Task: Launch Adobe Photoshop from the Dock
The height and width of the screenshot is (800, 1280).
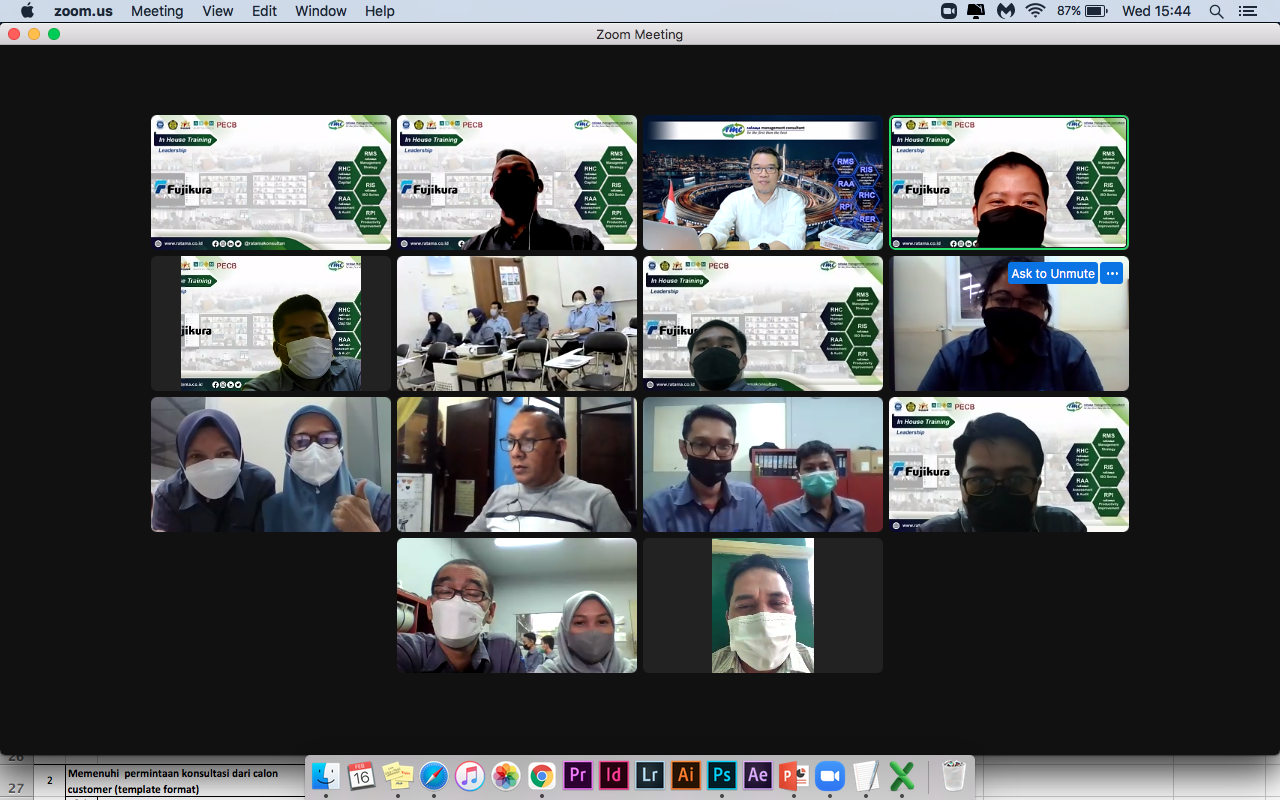Action: coord(721,776)
